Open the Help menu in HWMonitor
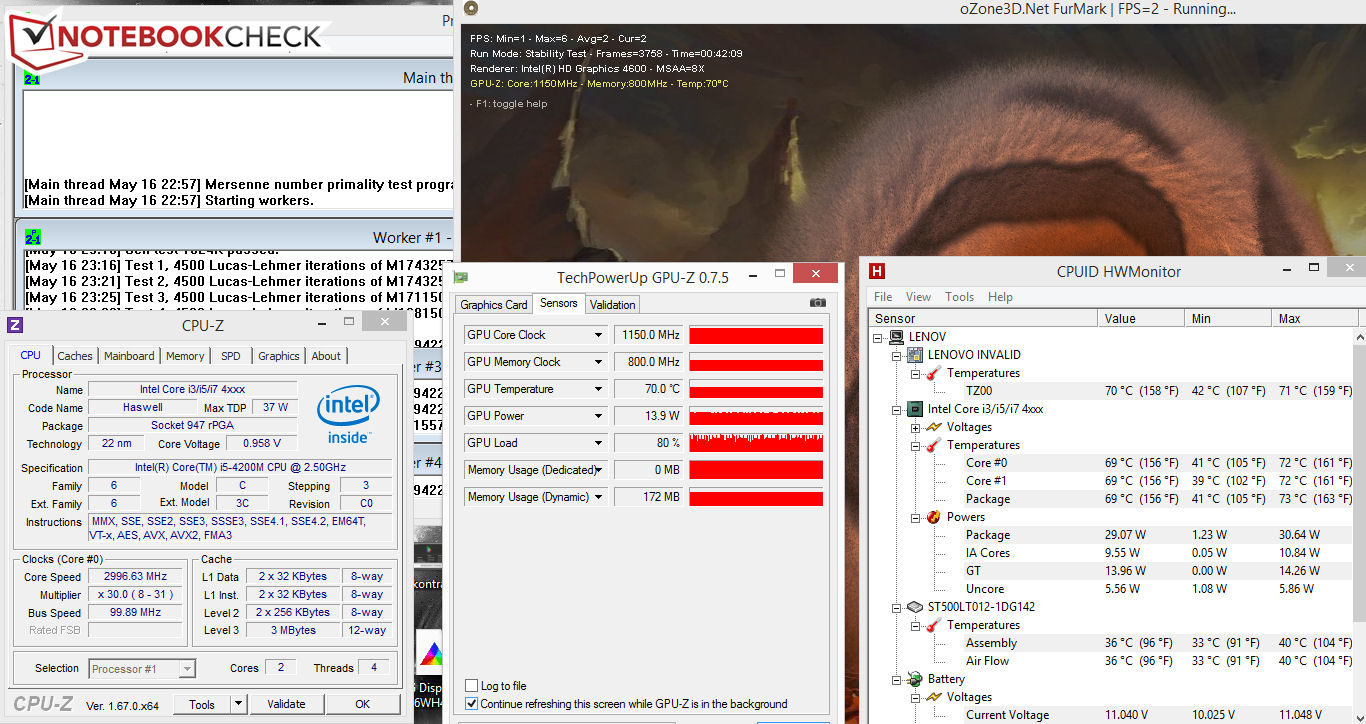Image resolution: width=1366 pixels, height=724 pixels. click(1000, 297)
